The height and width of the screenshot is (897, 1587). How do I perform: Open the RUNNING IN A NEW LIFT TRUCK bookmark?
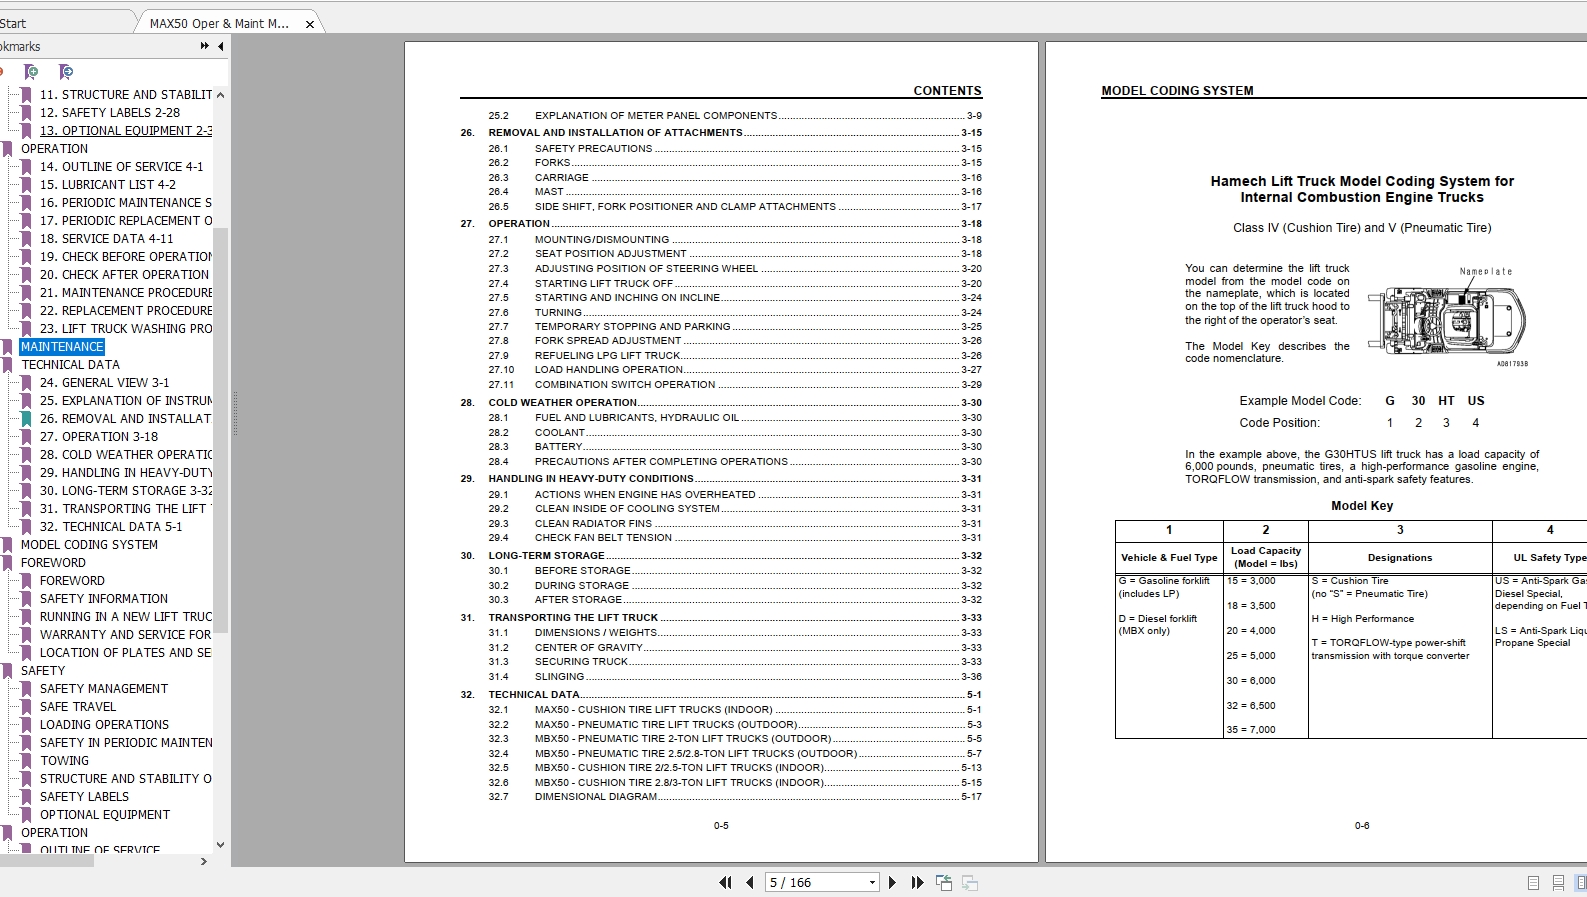coord(126,617)
